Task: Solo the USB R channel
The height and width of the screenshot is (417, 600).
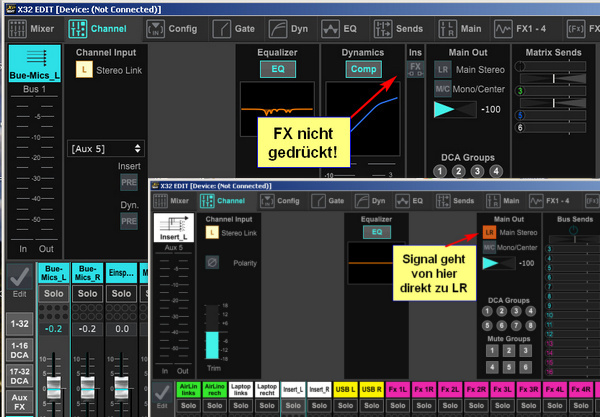Action: click(372, 406)
